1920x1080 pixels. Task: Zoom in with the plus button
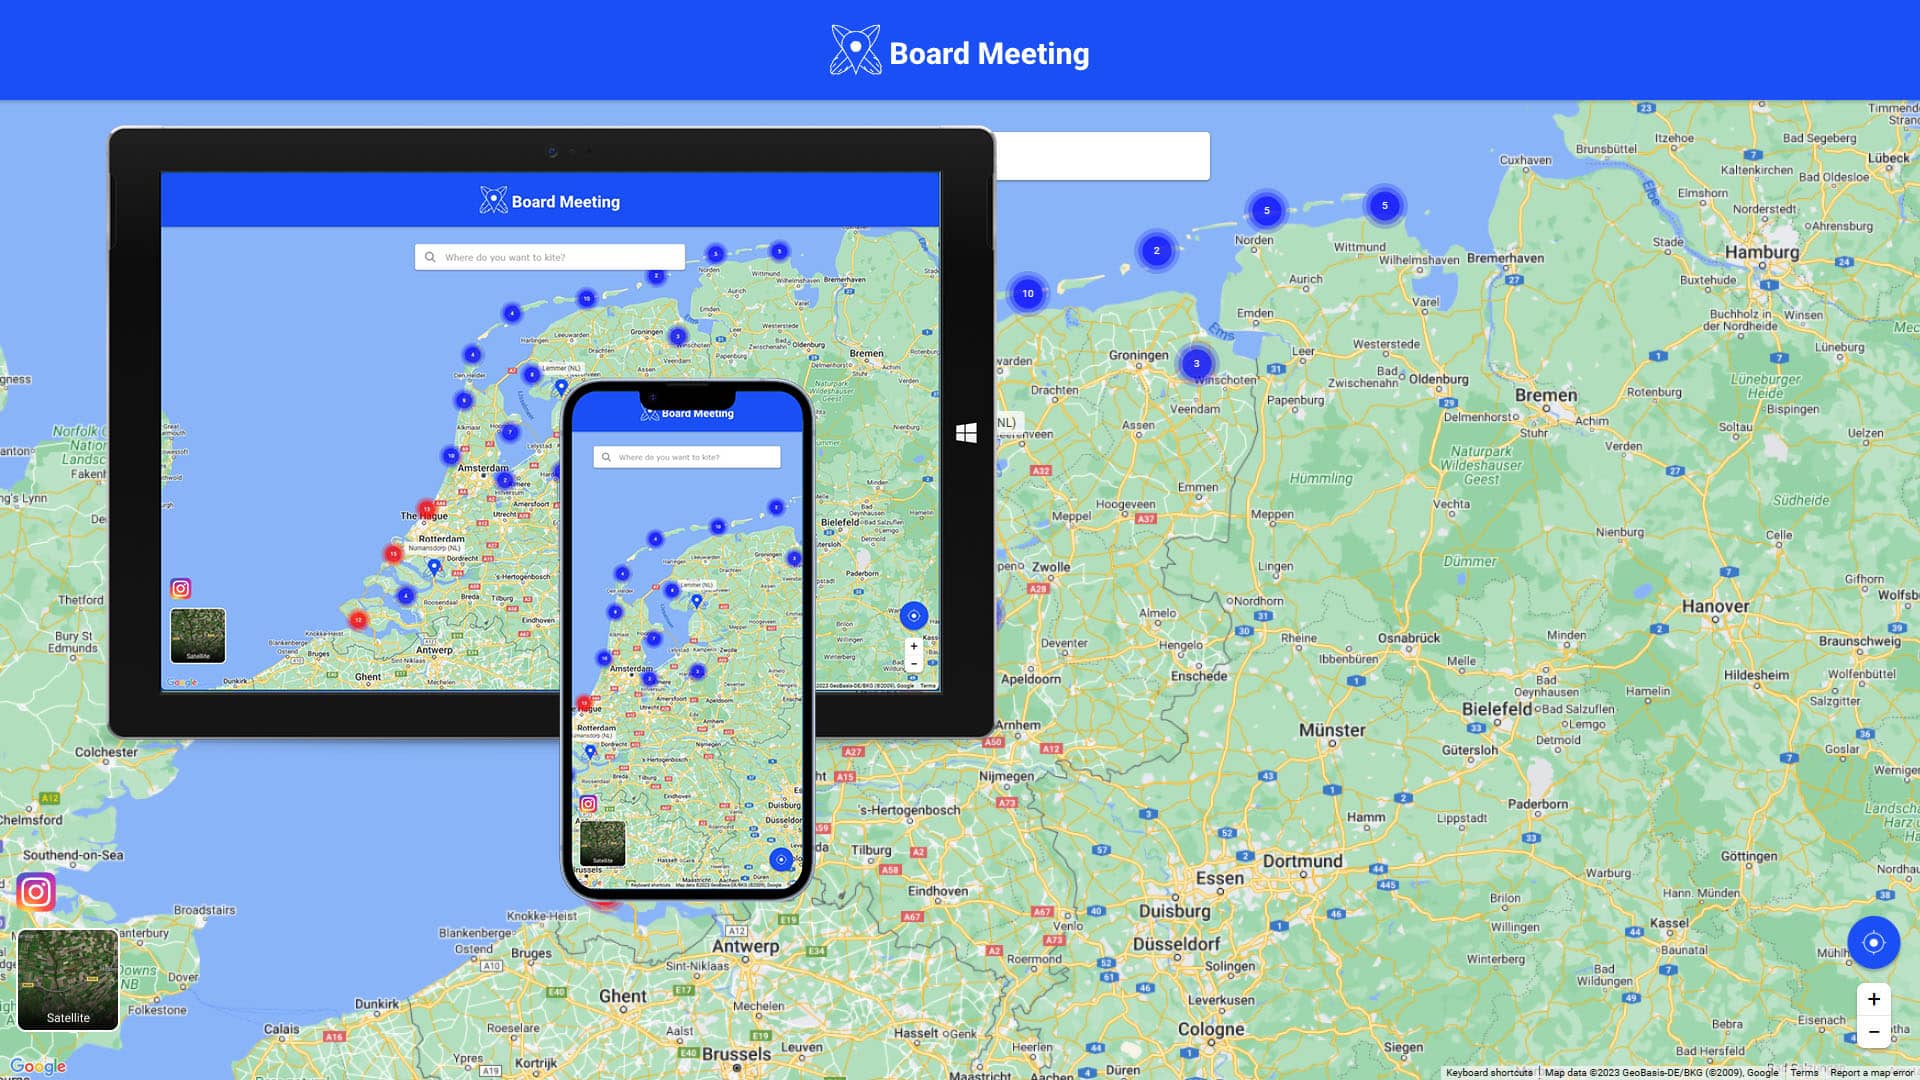pyautogui.click(x=1873, y=999)
